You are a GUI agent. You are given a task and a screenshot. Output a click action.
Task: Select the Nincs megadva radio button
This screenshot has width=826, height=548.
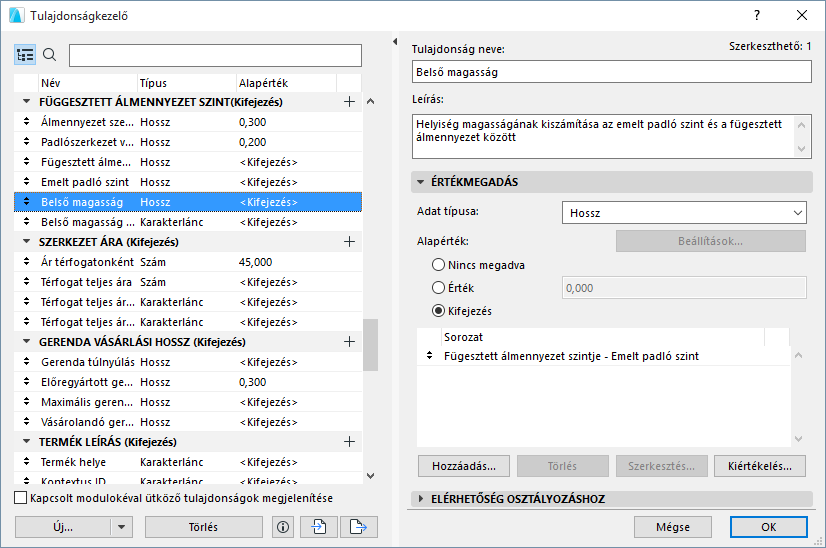click(x=438, y=265)
